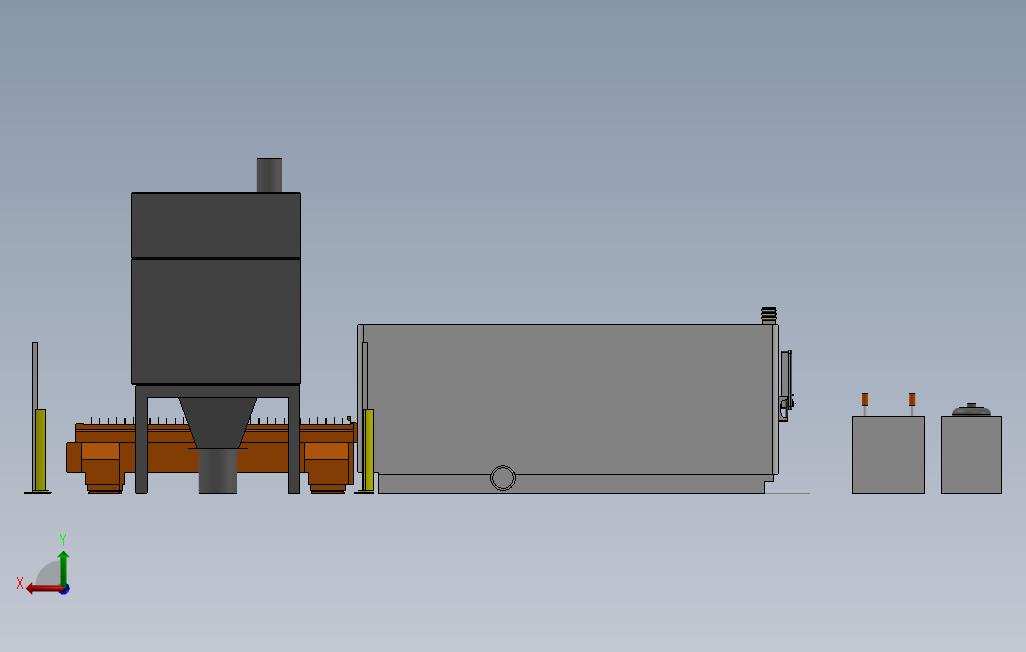Select the left orange terminal on the small box
Screen dimensions: 1026x652
click(x=864, y=400)
